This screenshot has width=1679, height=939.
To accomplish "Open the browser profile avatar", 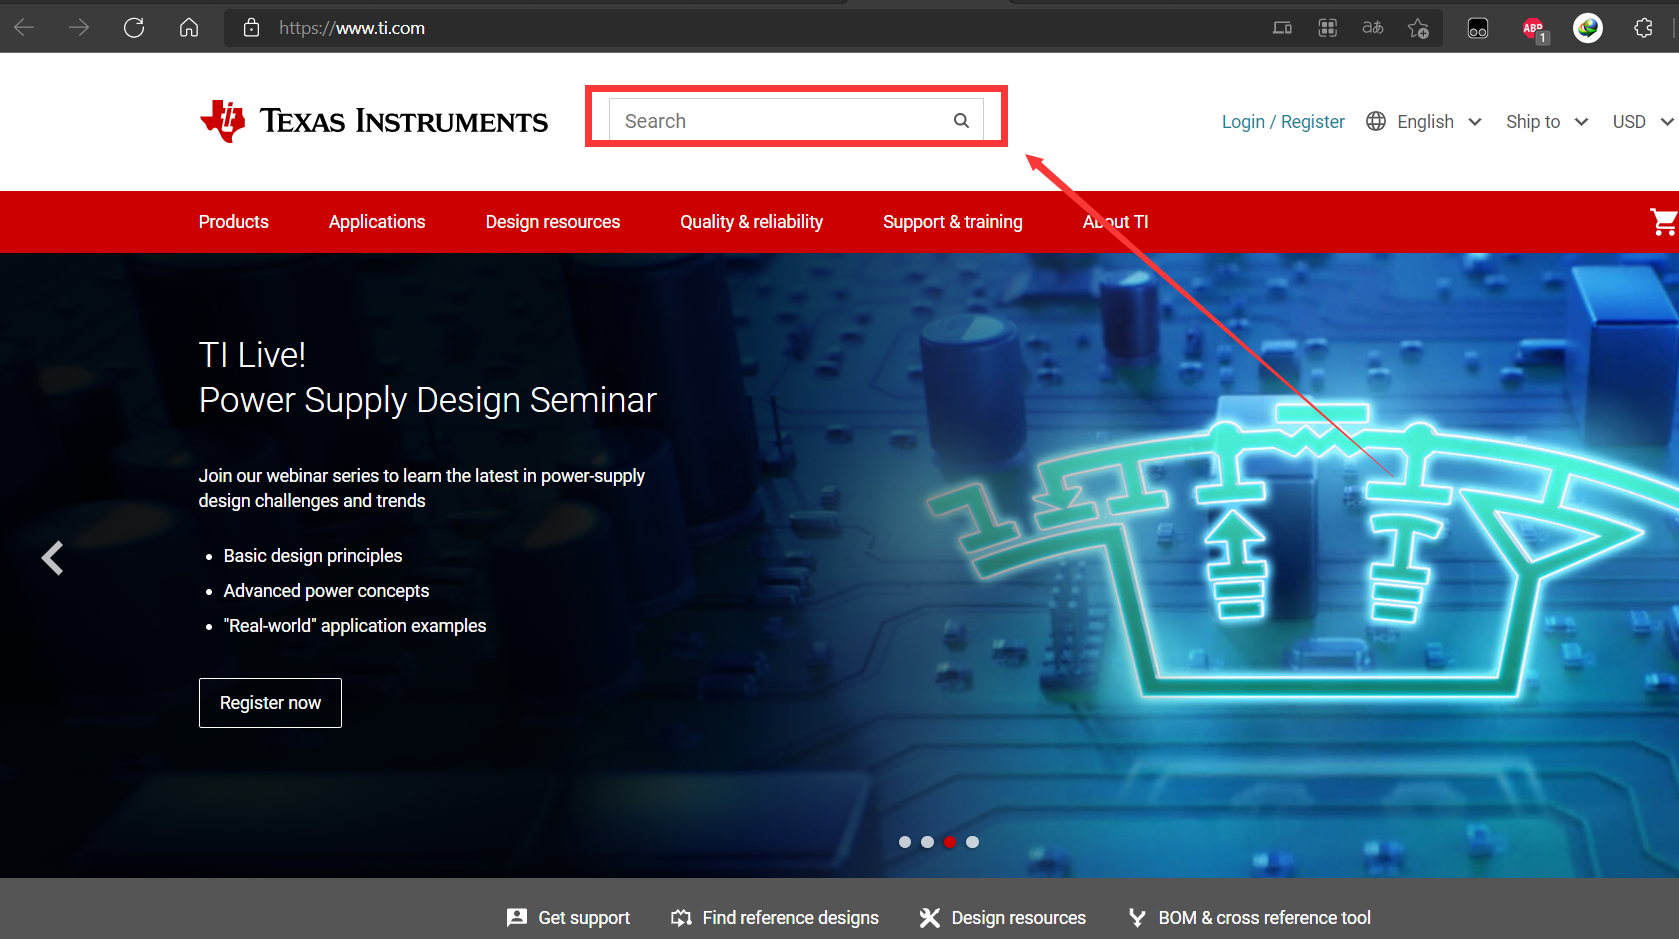I will 1588,28.
